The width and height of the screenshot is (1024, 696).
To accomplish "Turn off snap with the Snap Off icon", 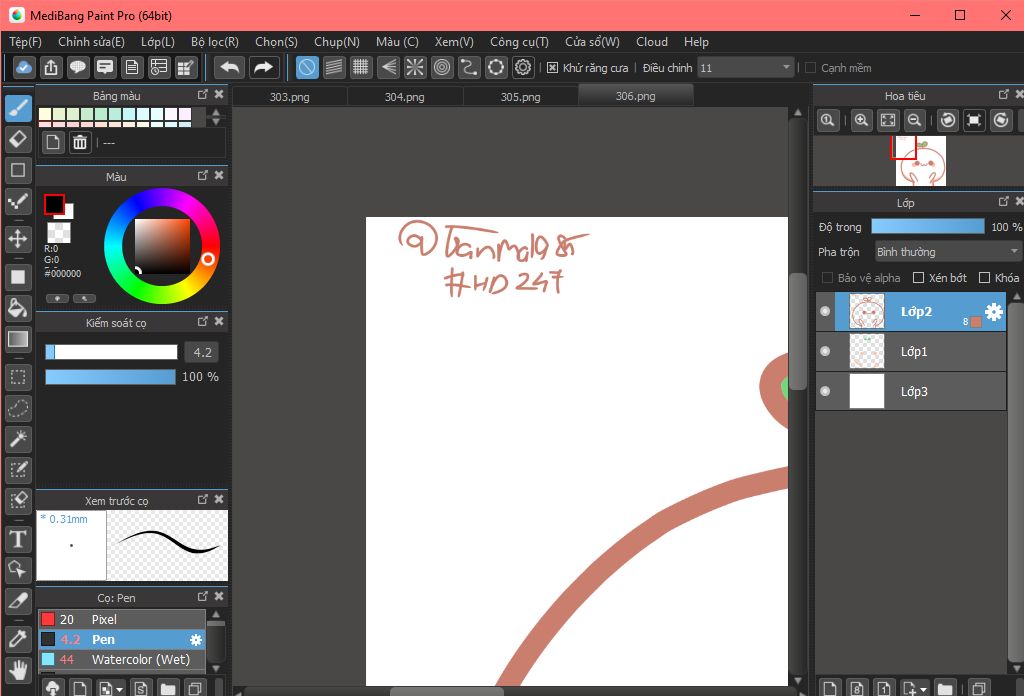I will (307, 67).
